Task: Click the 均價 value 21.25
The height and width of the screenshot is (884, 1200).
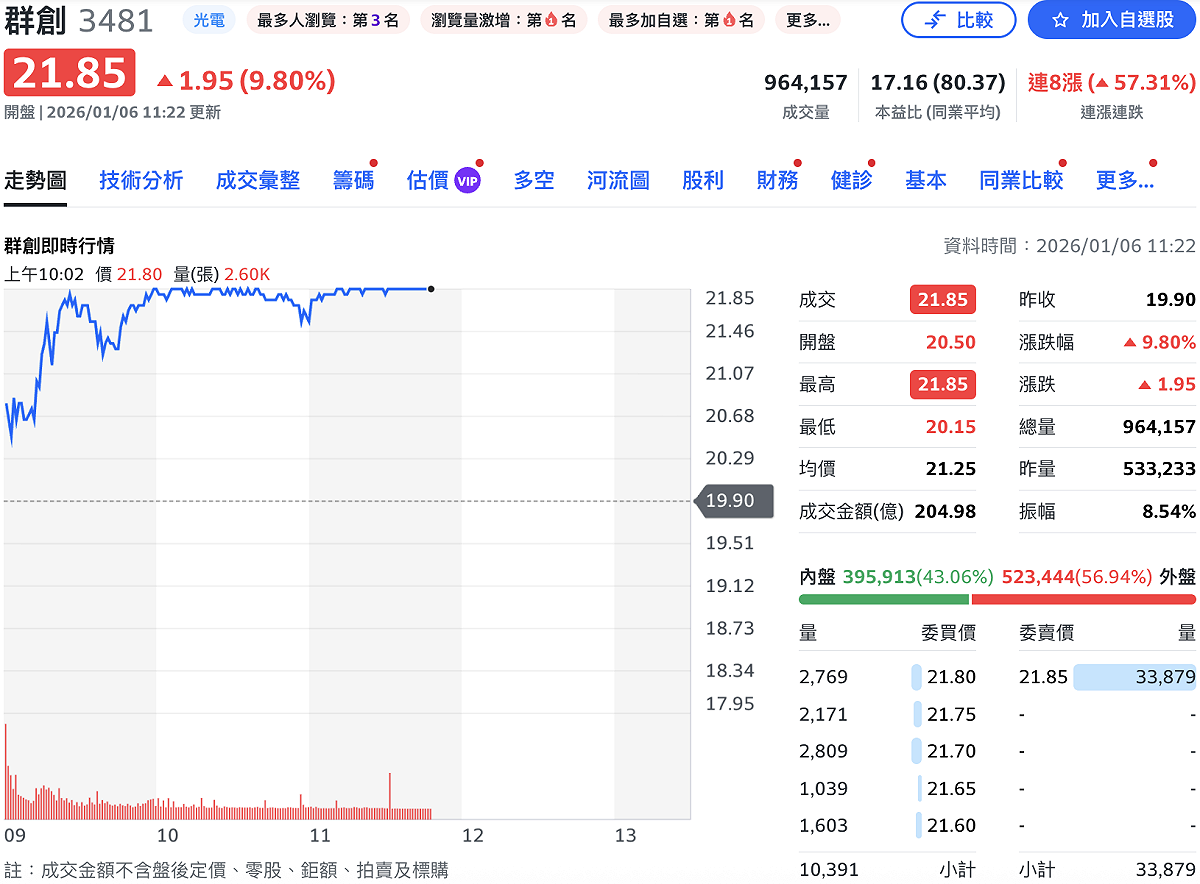Action: coord(950,469)
